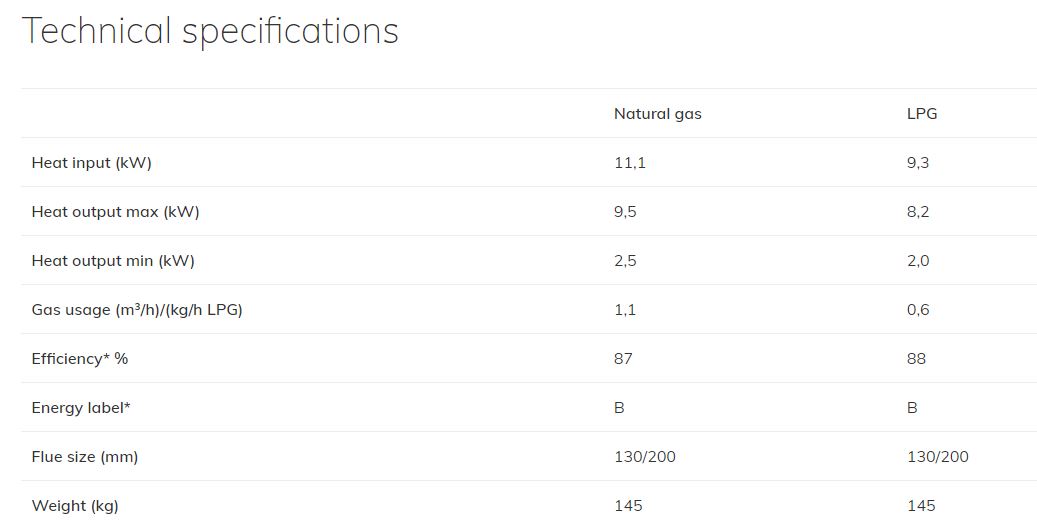Select the Flue size (mm) label
Screen dimensions: 1037x526
coord(85,457)
